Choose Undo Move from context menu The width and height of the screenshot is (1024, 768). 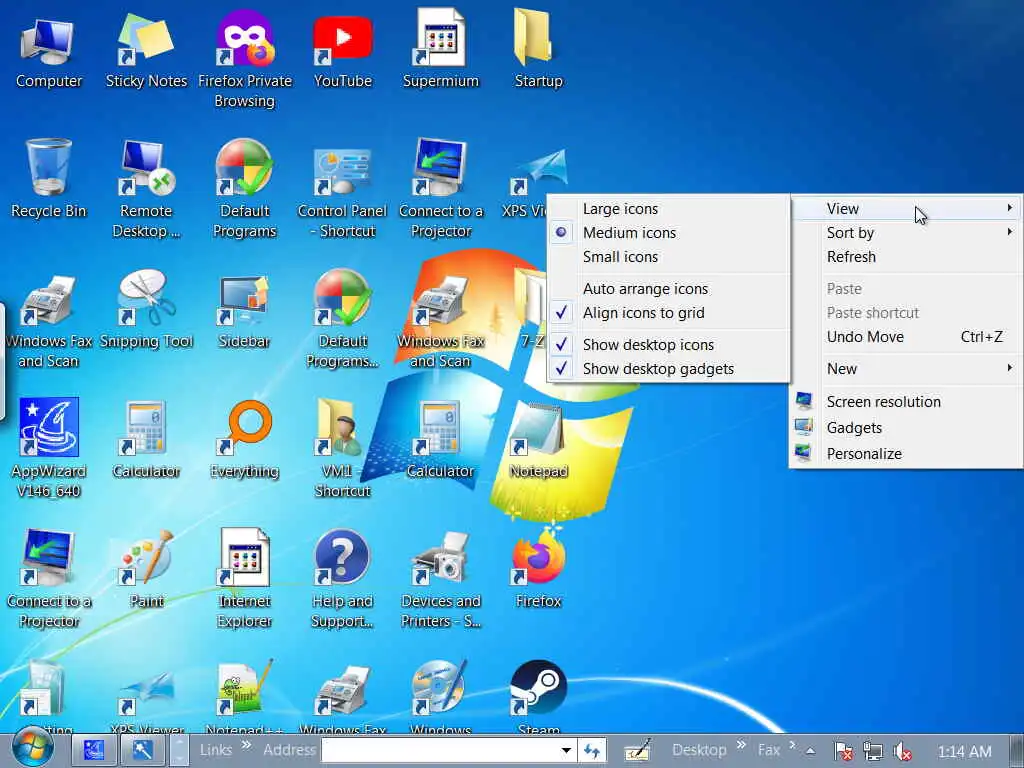pyautogui.click(x=906, y=337)
